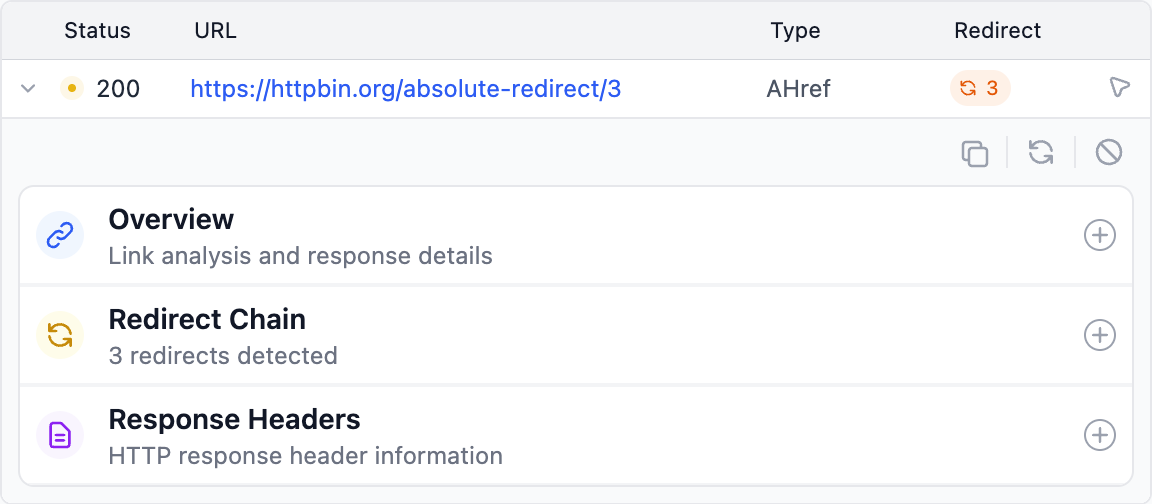Viewport: 1152px width, 504px height.
Task: Click the purple document icon beside Response Headers
Action: click(x=60, y=435)
